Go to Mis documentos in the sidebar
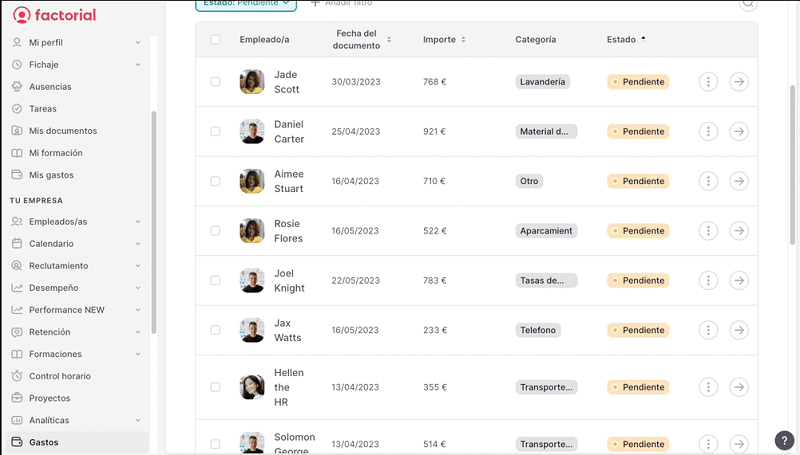 [62, 131]
